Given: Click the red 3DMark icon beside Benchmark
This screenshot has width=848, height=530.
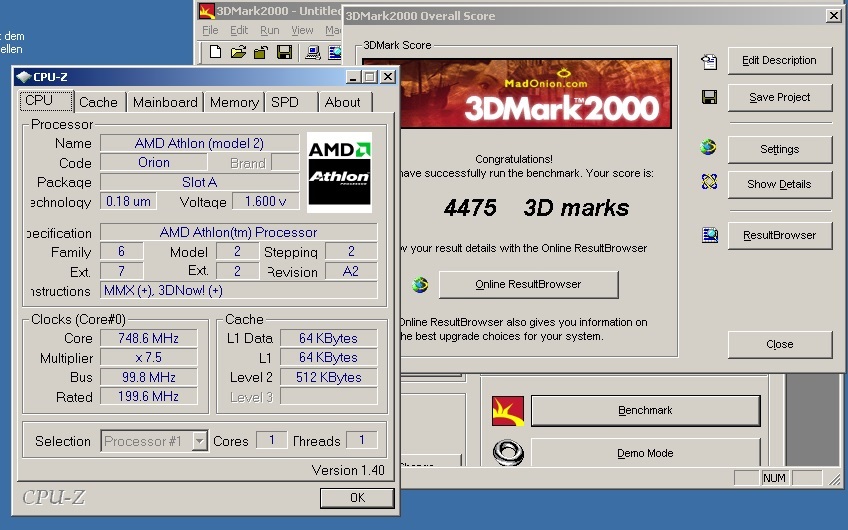Looking at the screenshot, I should (508, 411).
